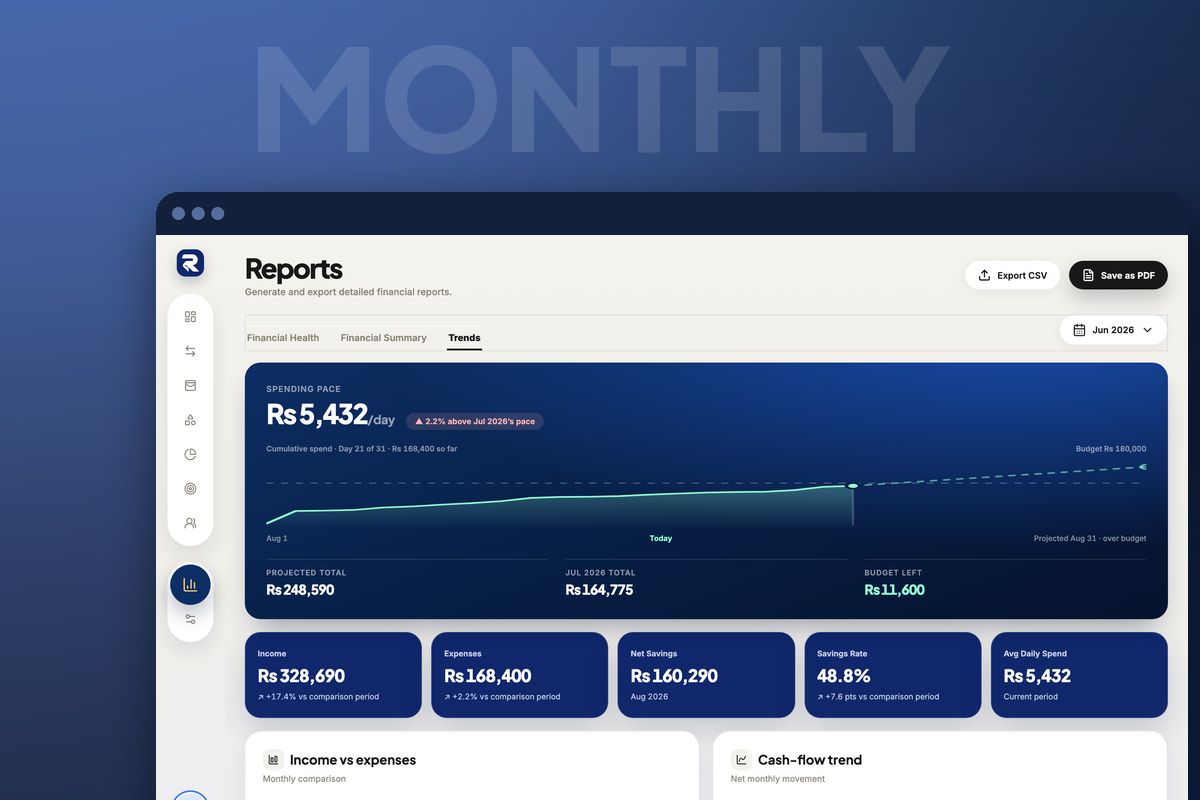1200x800 pixels.
Task: Select the active reports bar-chart icon
Action: coord(190,584)
